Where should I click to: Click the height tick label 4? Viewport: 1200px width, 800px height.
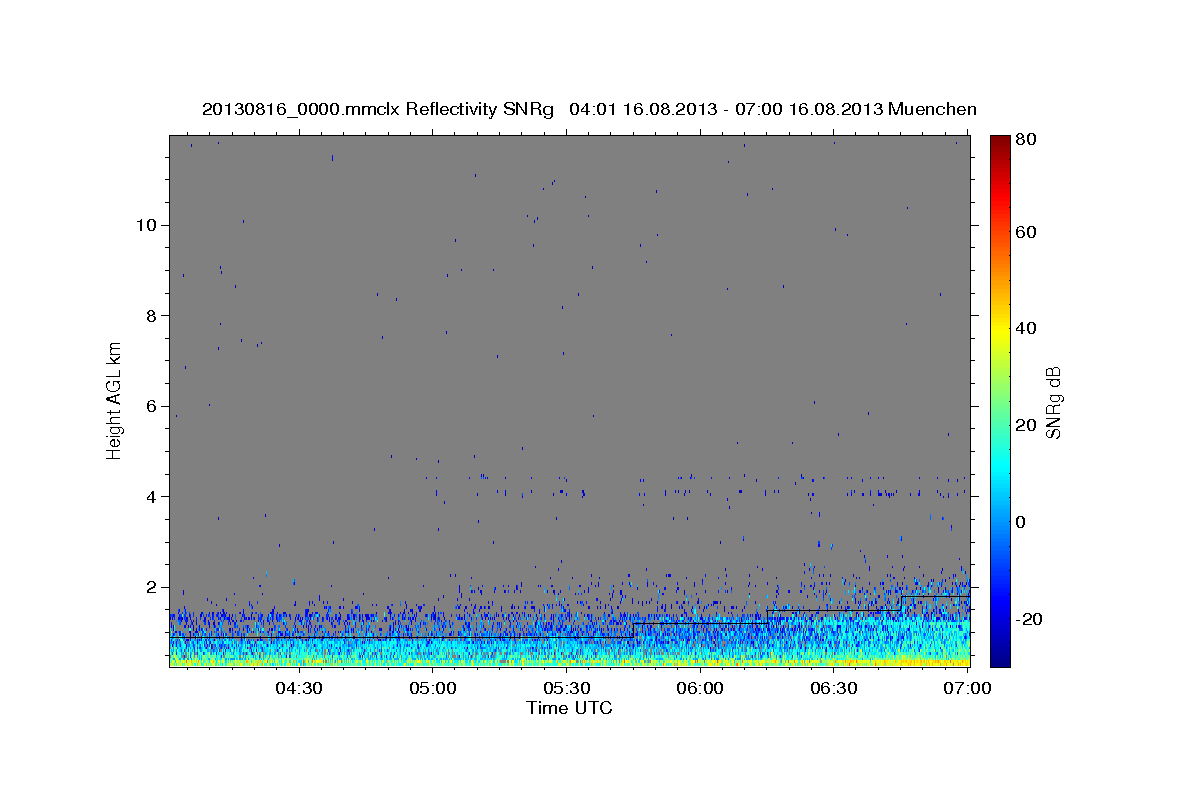pos(152,497)
